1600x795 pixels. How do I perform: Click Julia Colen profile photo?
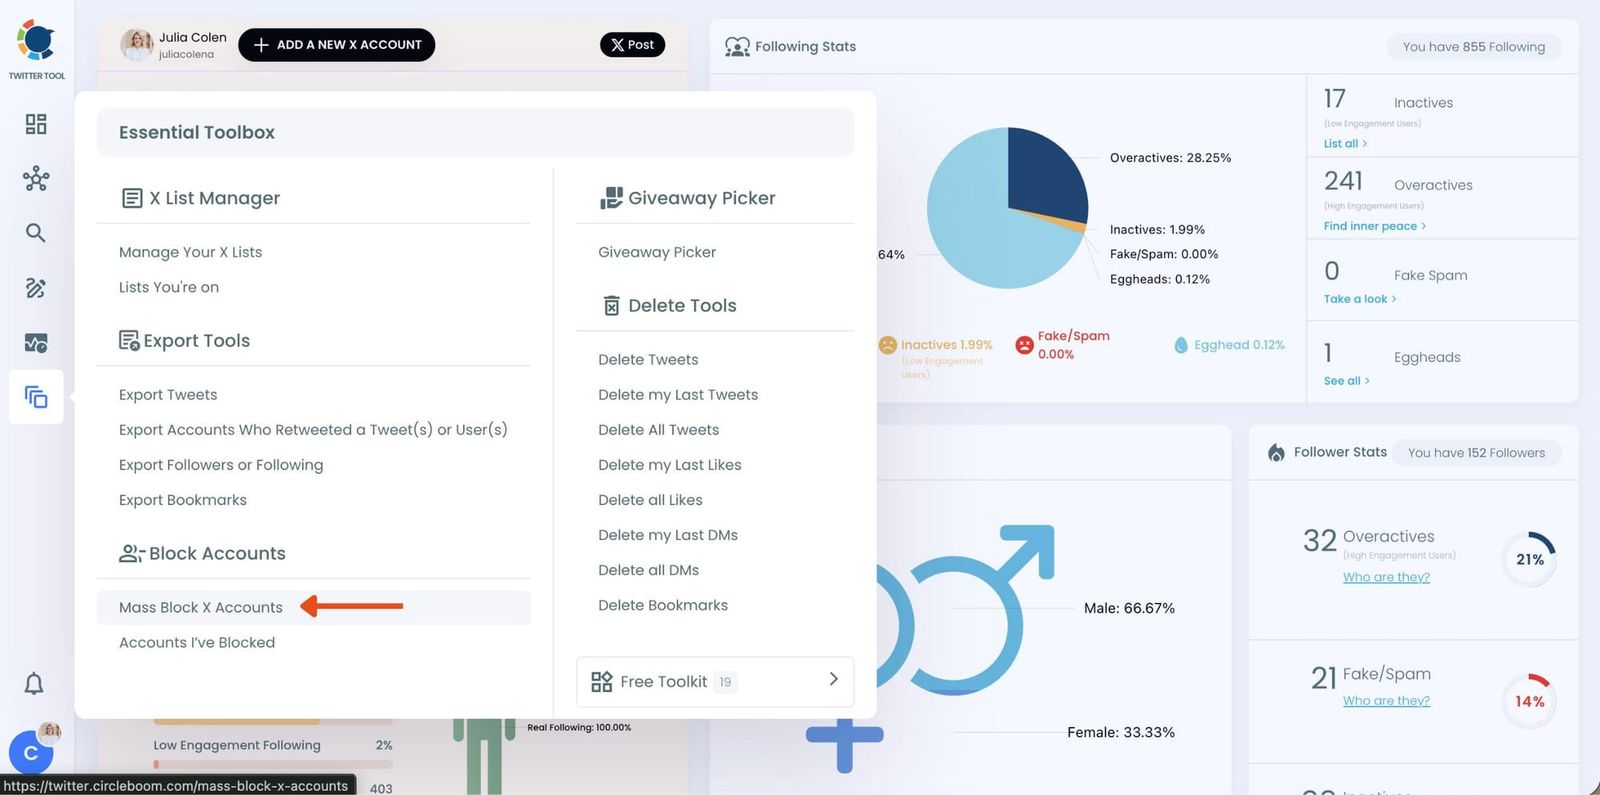click(x=137, y=45)
